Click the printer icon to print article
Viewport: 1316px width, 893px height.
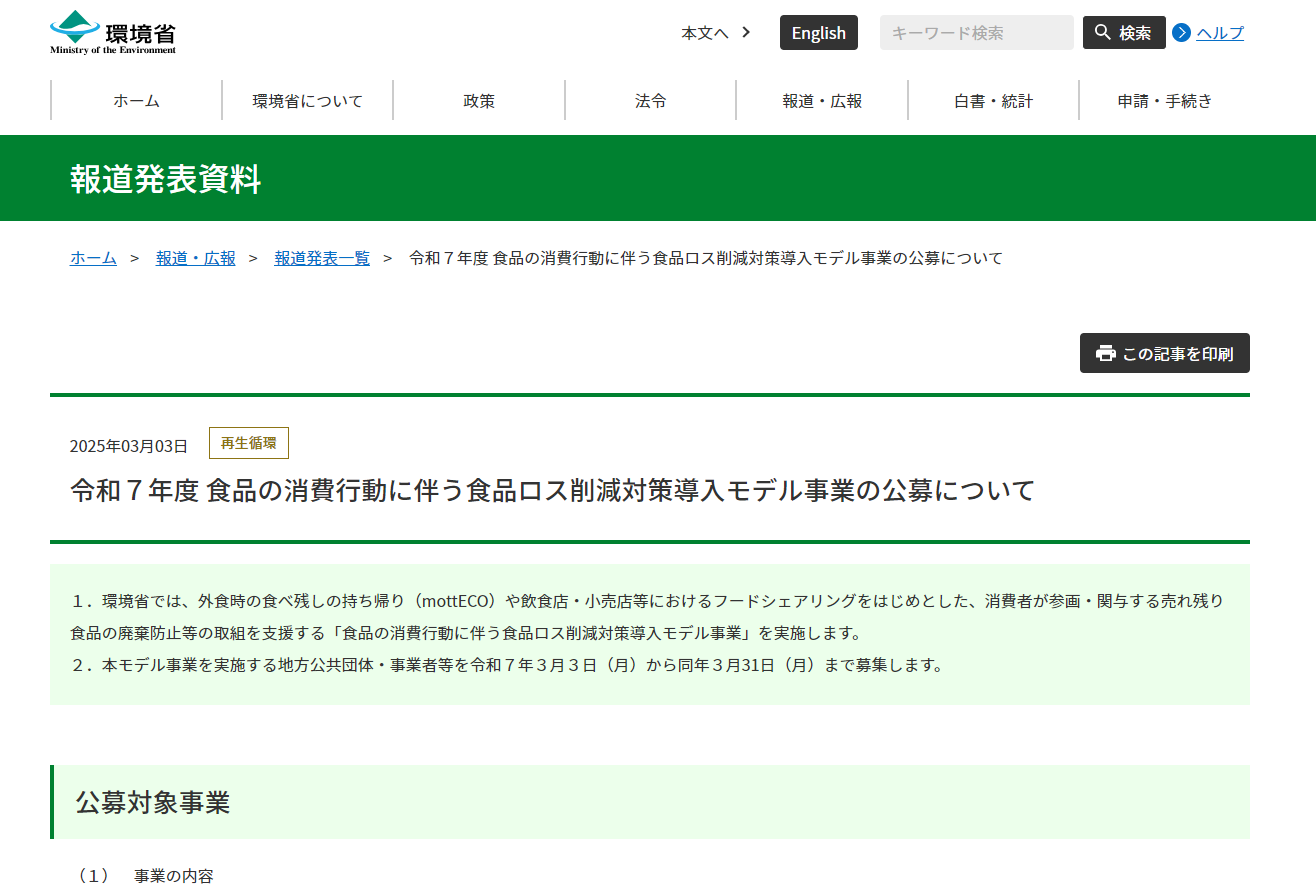(x=1105, y=354)
